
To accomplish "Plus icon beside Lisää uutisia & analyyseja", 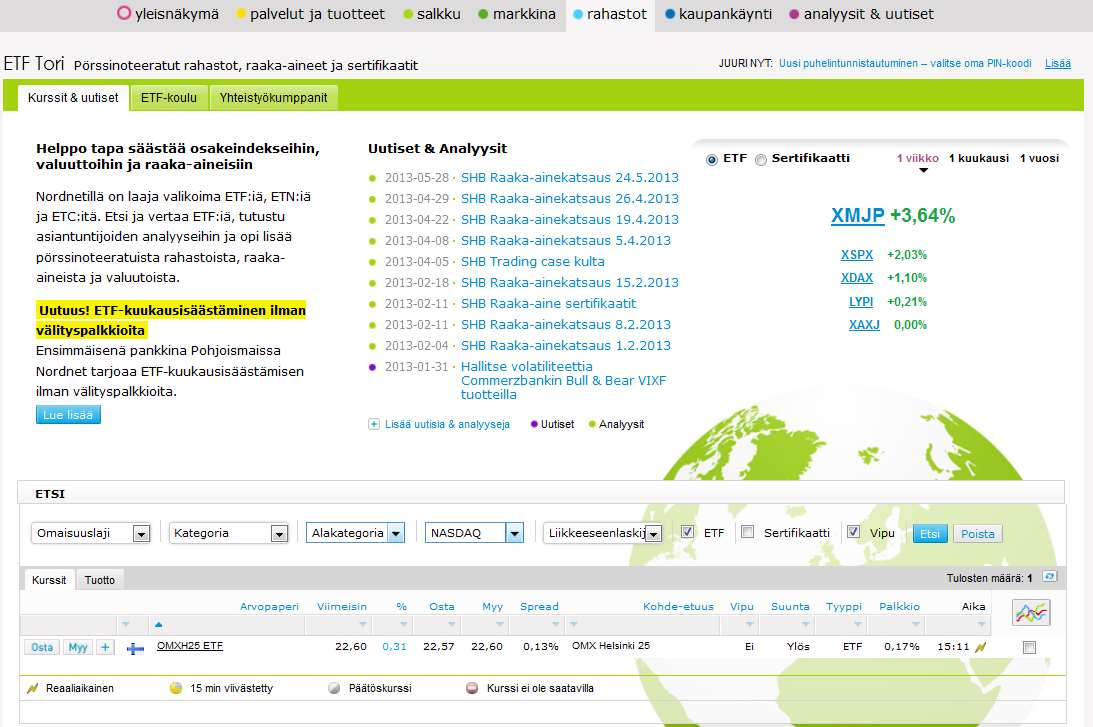I will (x=374, y=424).
